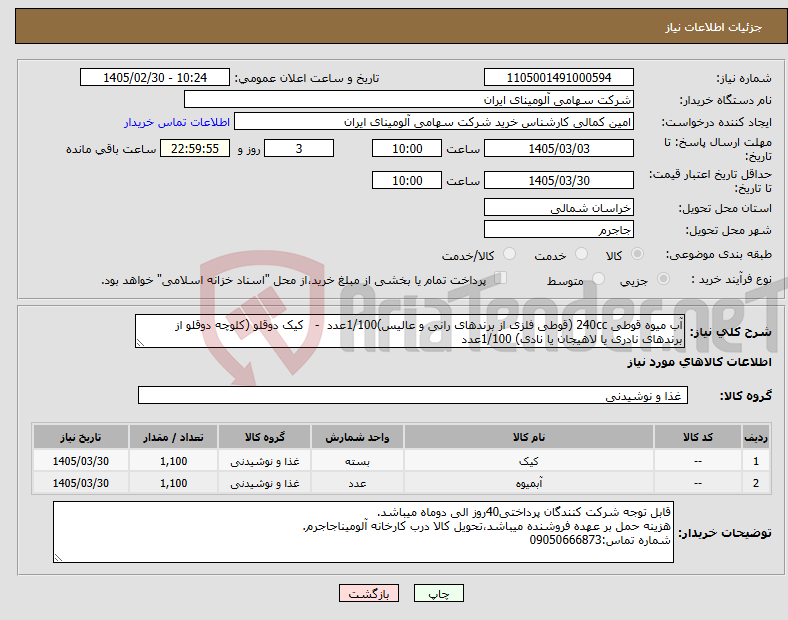Toggle the اسناد خزانه اسلامی payment checkbox
The width and height of the screenshot is (788, 620).
click(x=501, y=277)
